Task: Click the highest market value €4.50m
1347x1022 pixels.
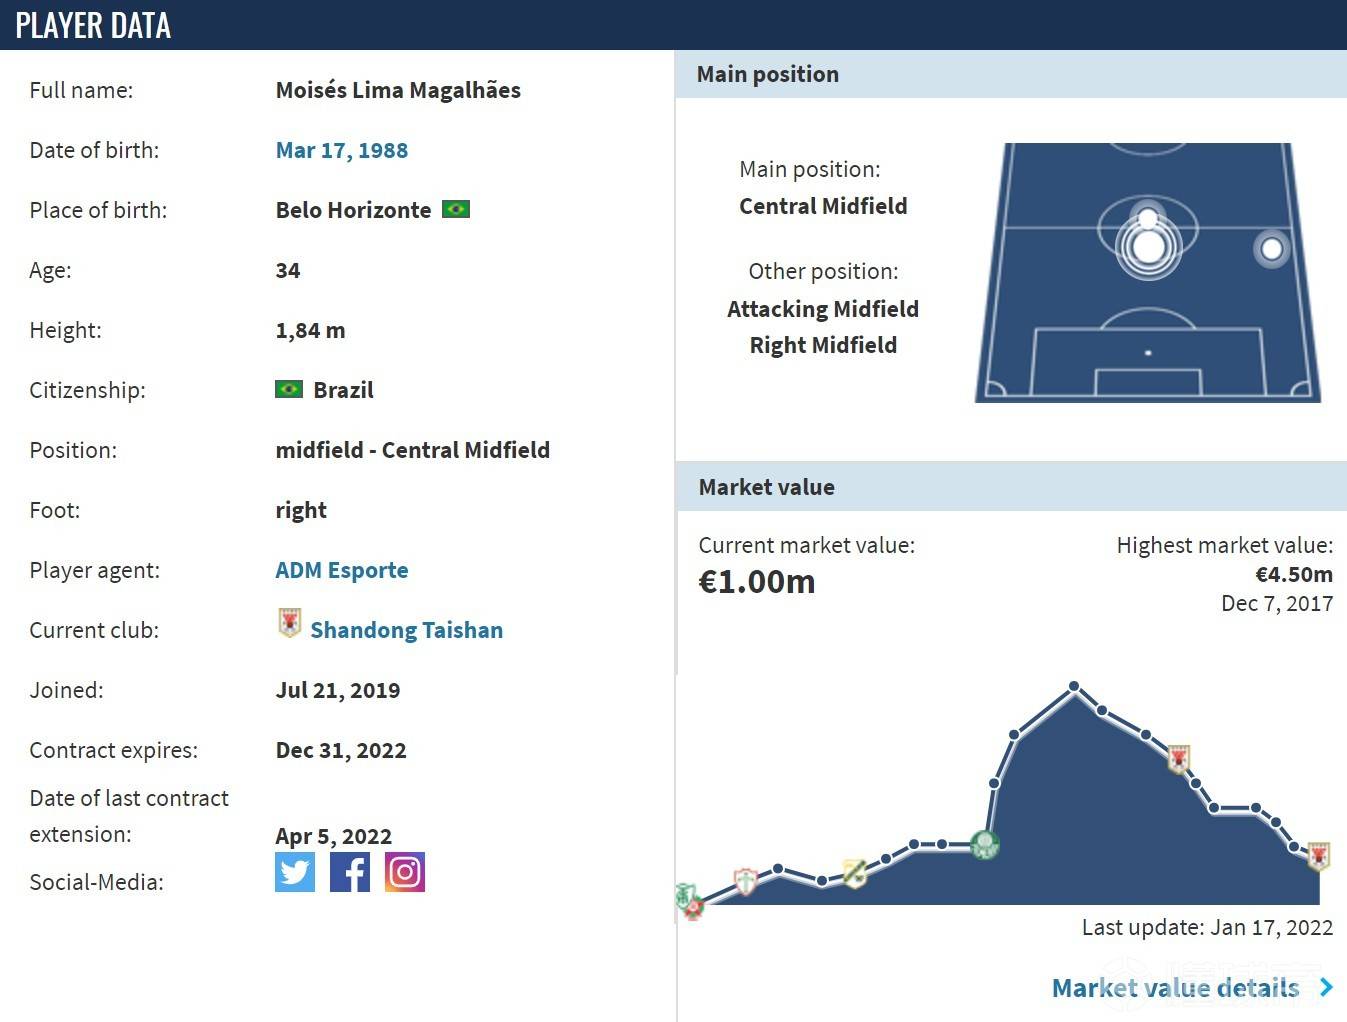Action: (1294, 575)
